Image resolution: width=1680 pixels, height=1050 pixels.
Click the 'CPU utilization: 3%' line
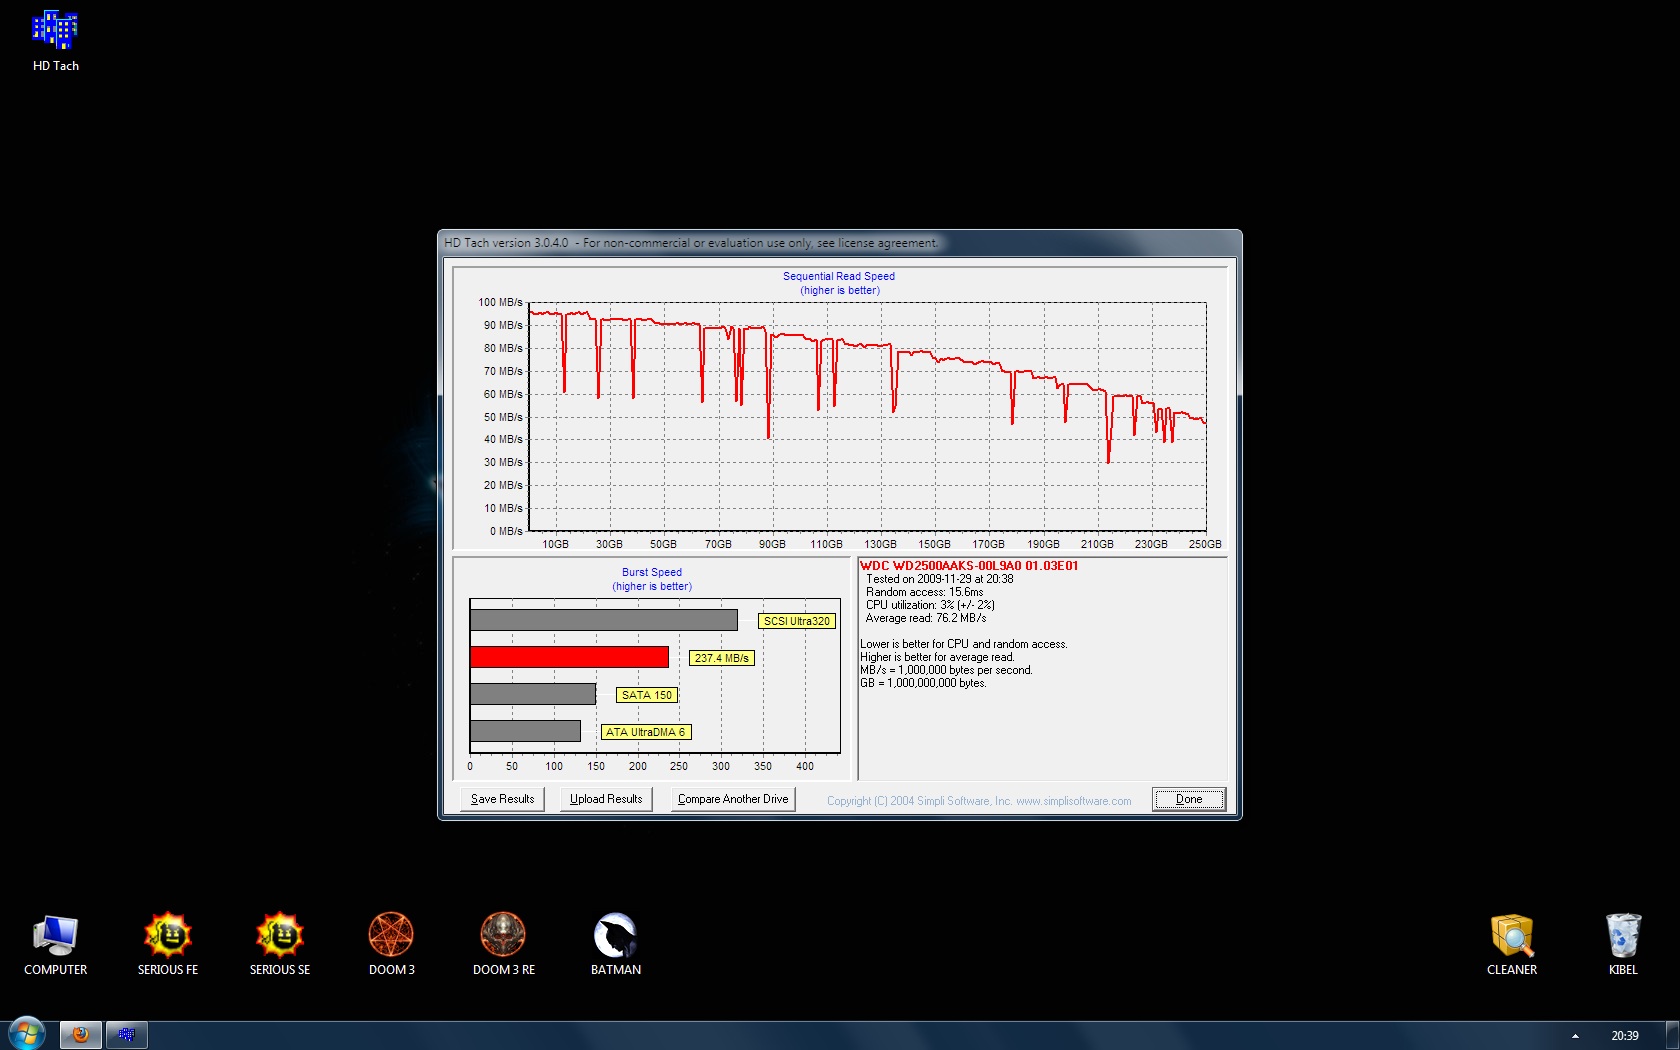930,605
